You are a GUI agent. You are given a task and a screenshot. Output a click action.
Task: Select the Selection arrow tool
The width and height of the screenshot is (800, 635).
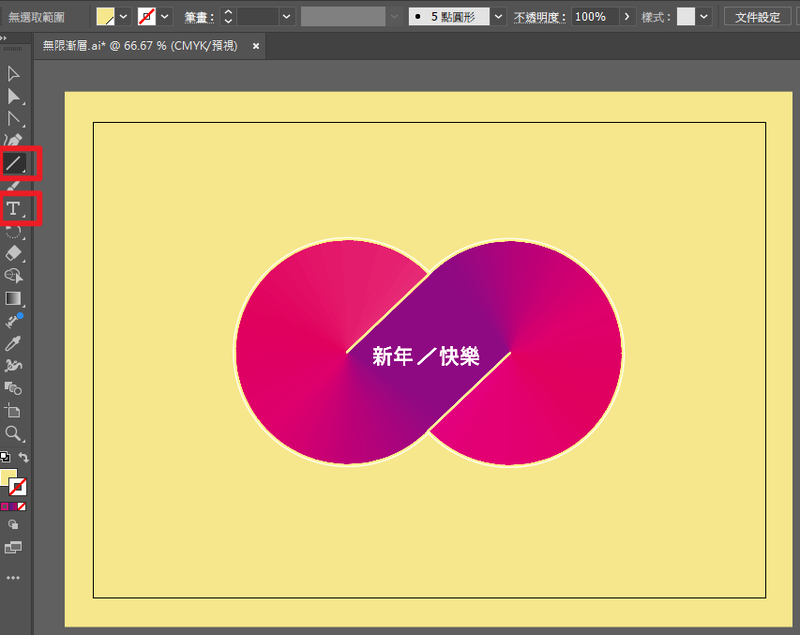[x=14, y=74]
